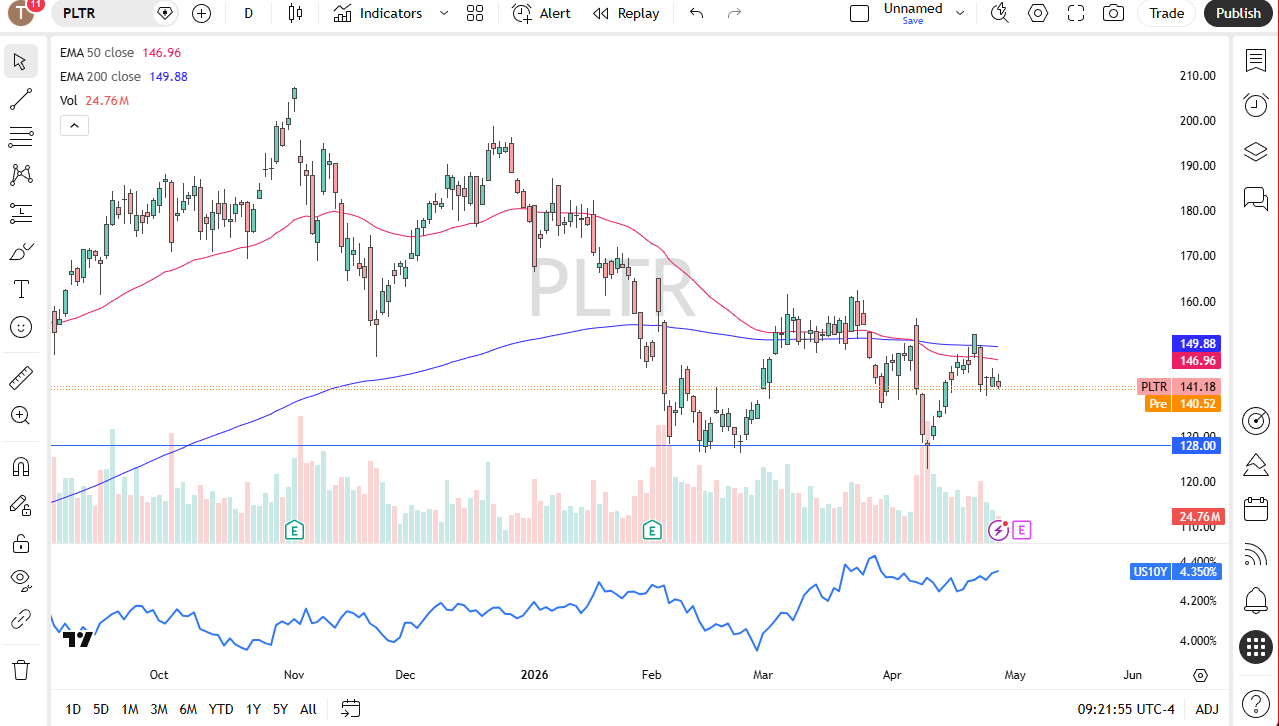This screenshot has width=1279, height=726.
Task: Select the zoom in tool
Action: [21, 416]
